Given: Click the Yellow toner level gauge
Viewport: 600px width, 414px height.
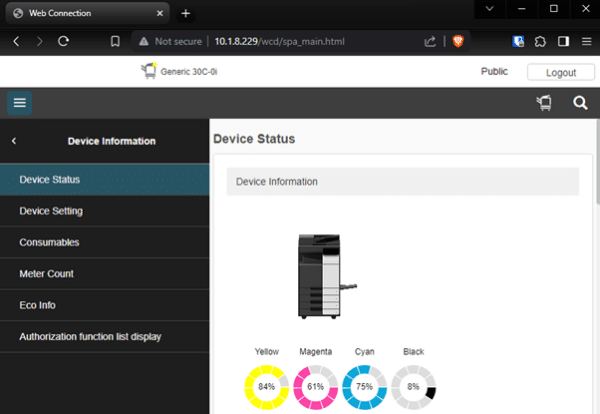Looking at the screenshot, I should (x=266, y=386).
